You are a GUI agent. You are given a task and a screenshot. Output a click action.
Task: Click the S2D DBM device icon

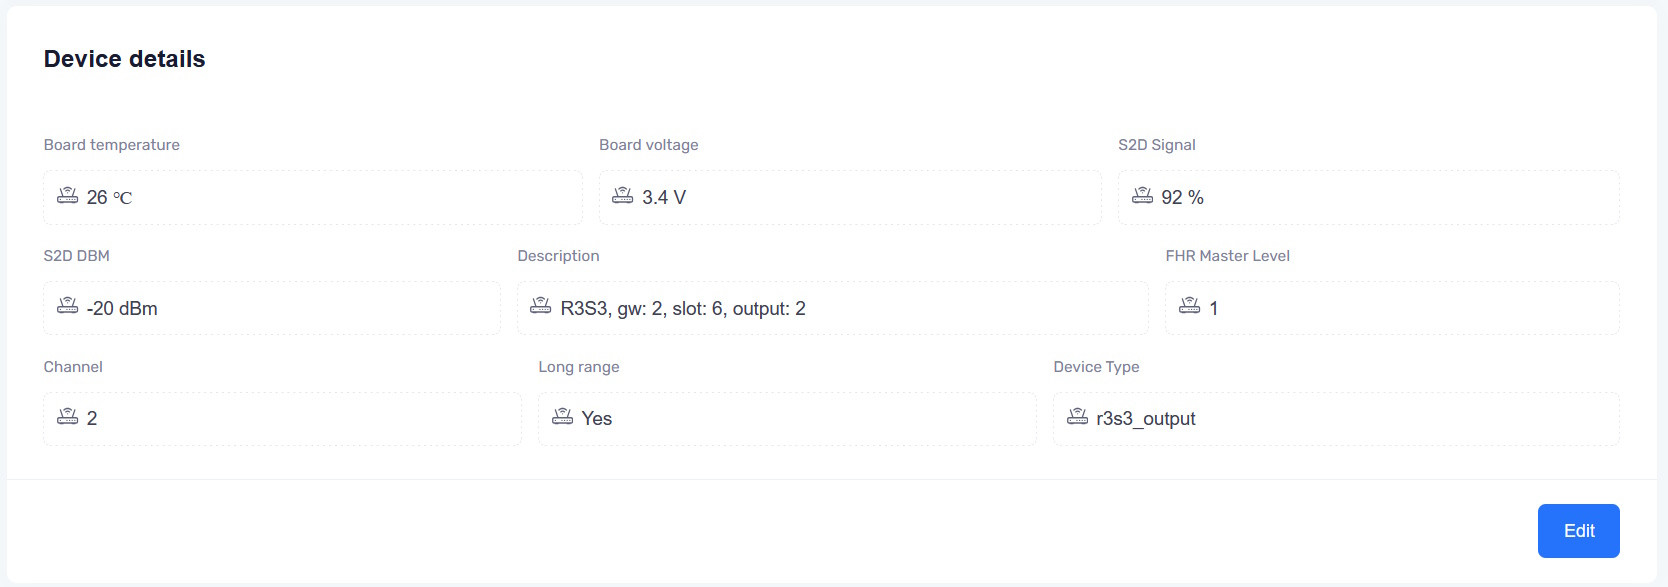(x=67, y=307)
